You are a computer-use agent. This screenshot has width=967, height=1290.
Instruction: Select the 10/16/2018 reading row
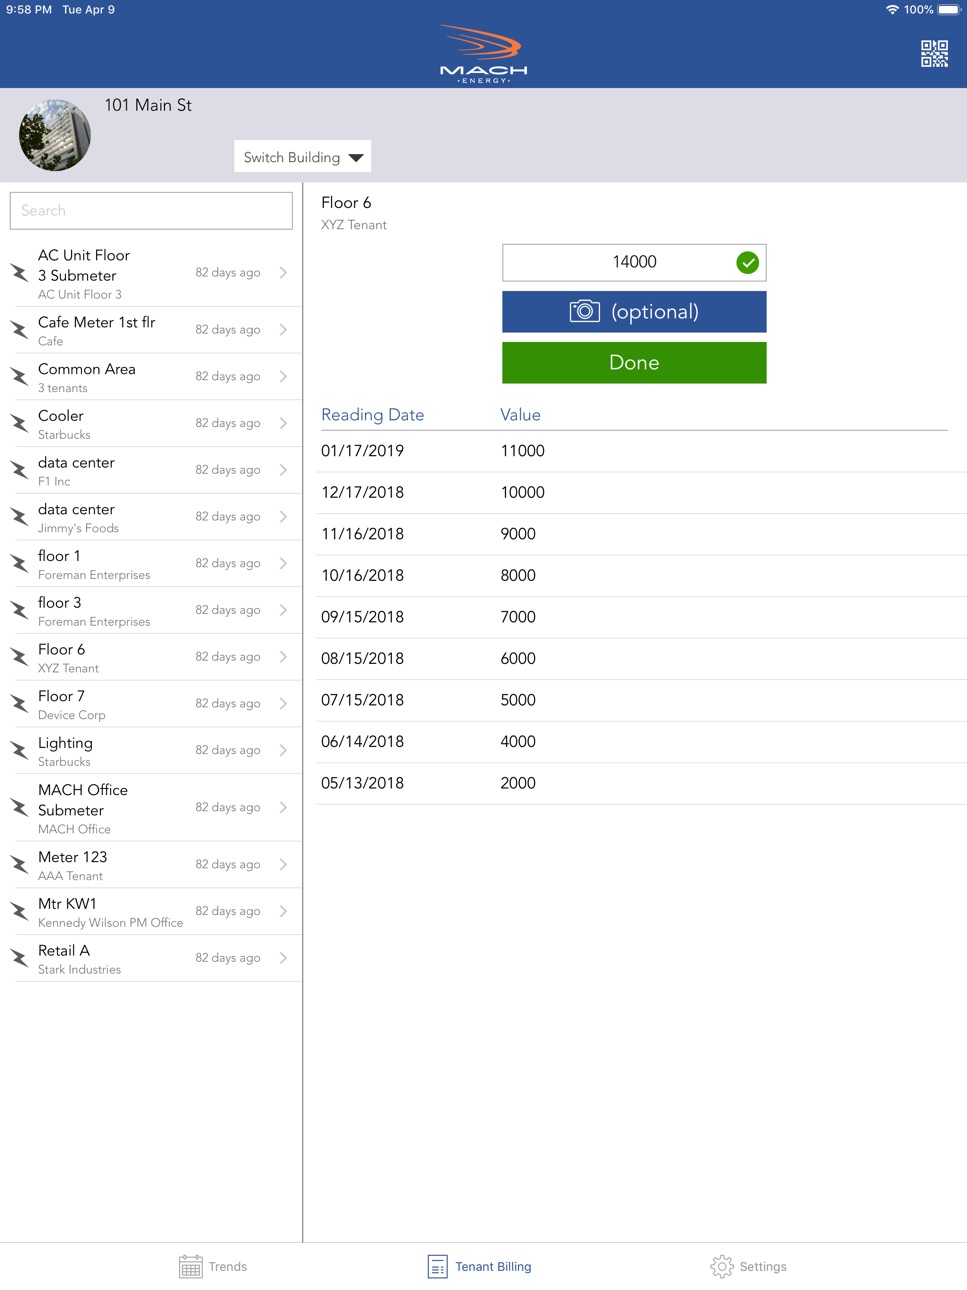click(x=641, y=575)
